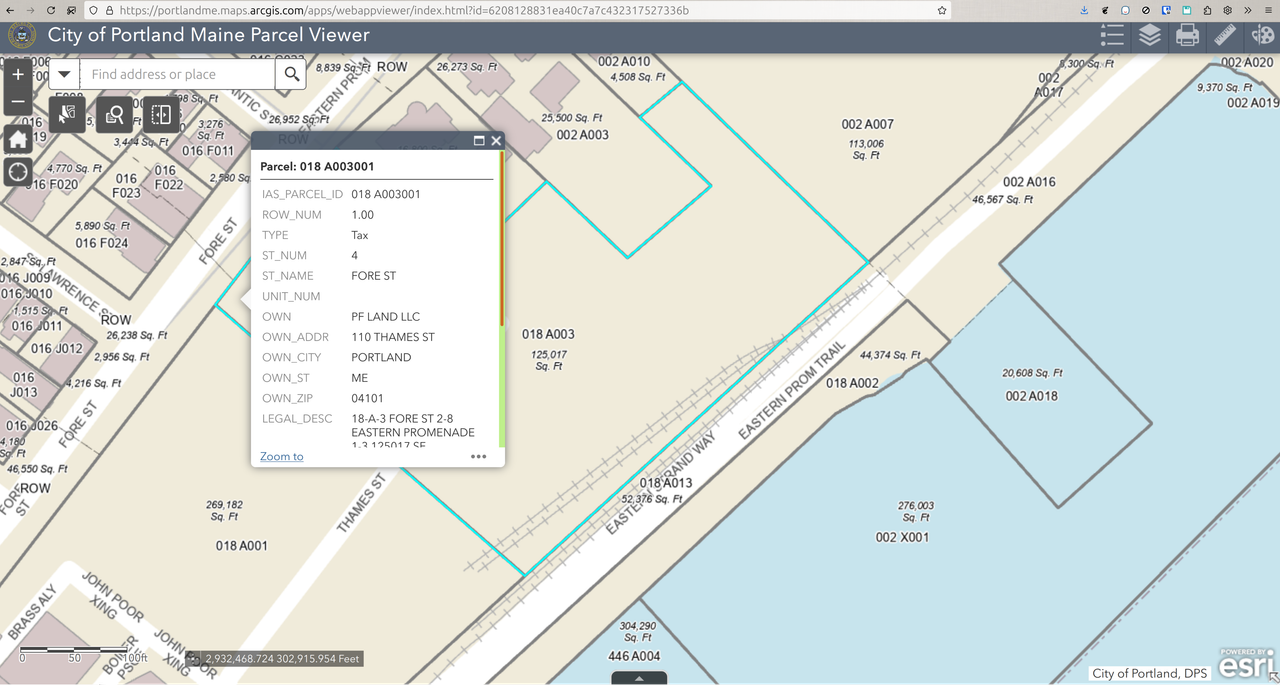Locate my position on the map

(18, 172)
